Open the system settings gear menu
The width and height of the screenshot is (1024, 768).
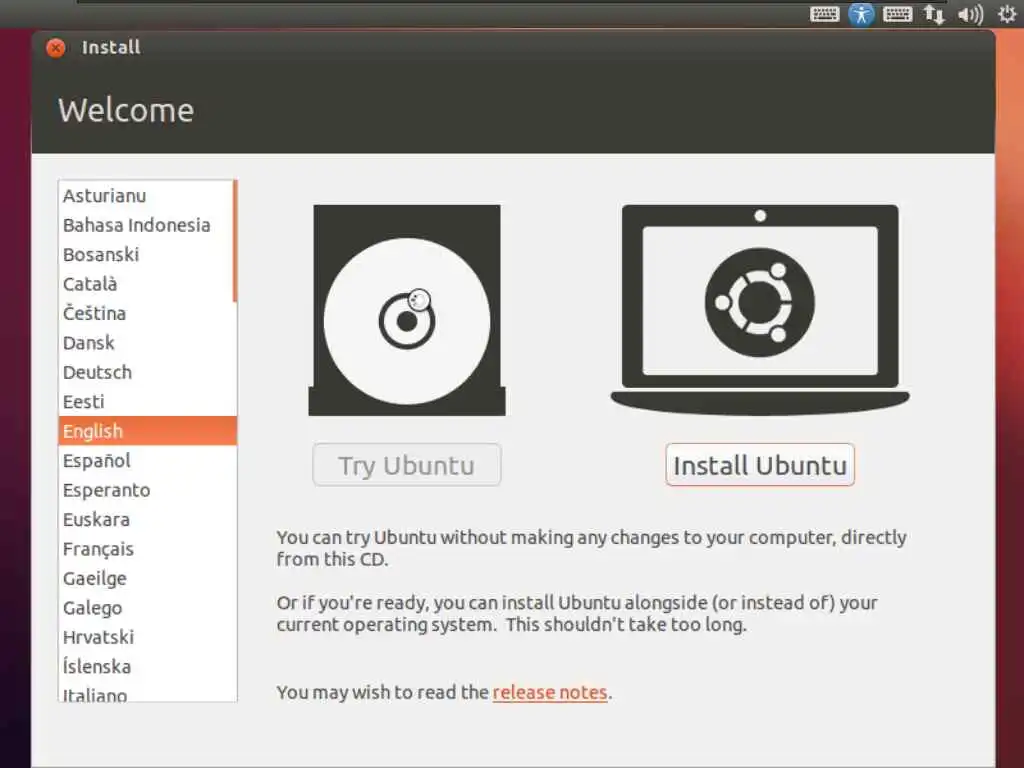tap(1006, 14)
